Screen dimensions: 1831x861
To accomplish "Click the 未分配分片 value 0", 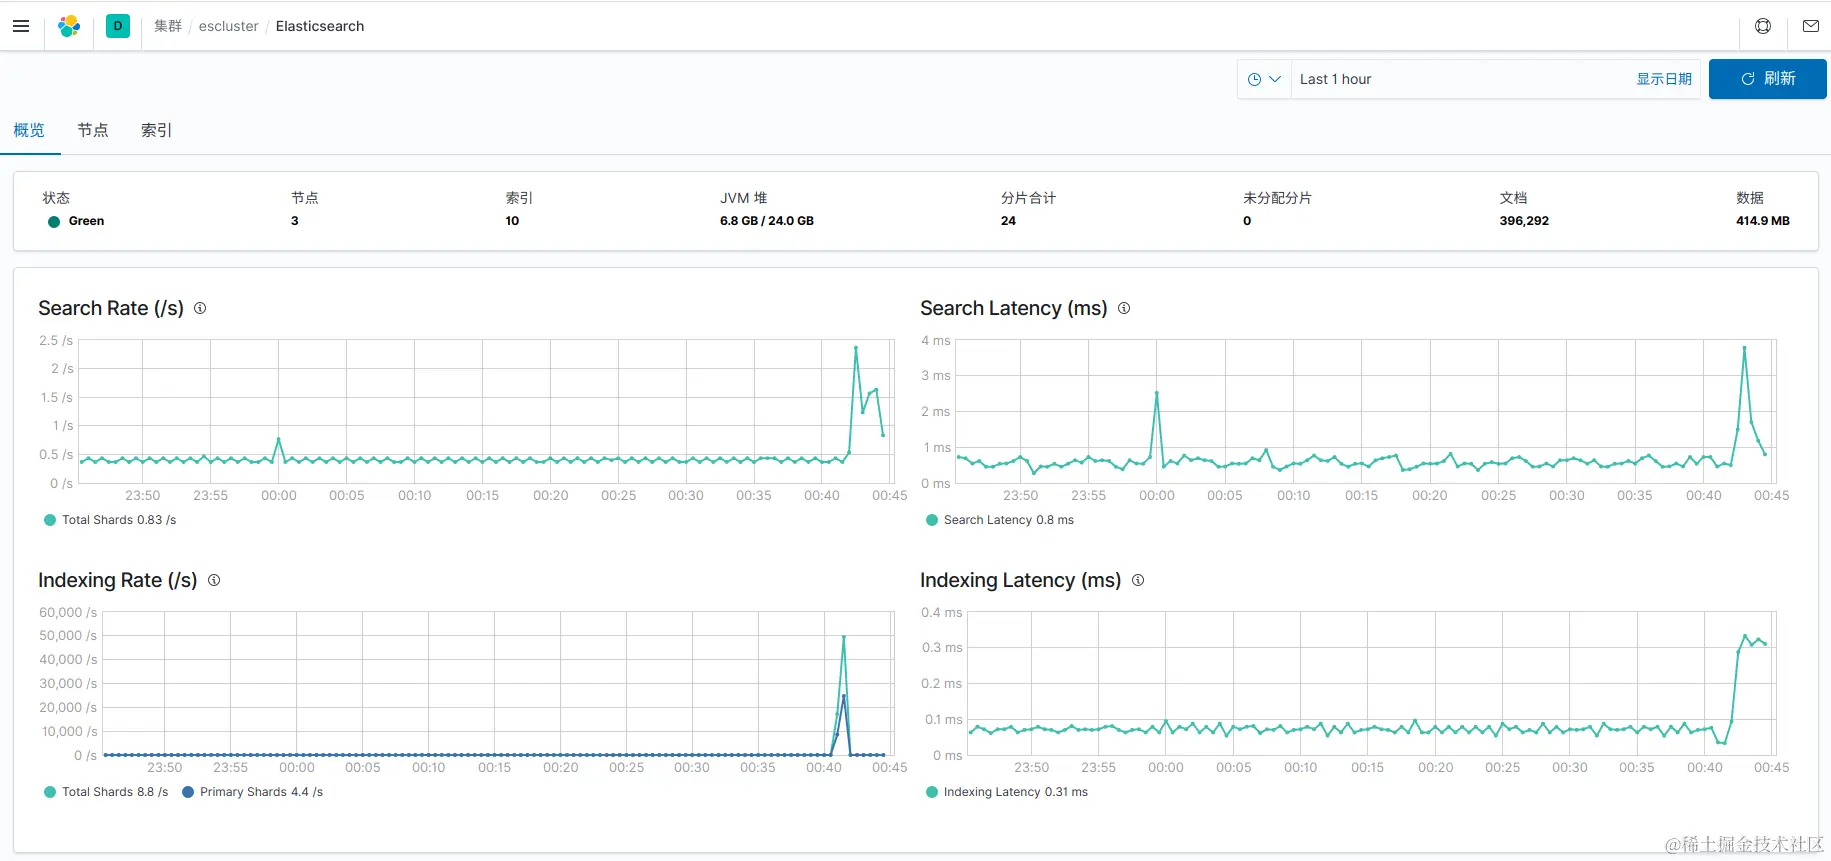I will [1247, 221].
